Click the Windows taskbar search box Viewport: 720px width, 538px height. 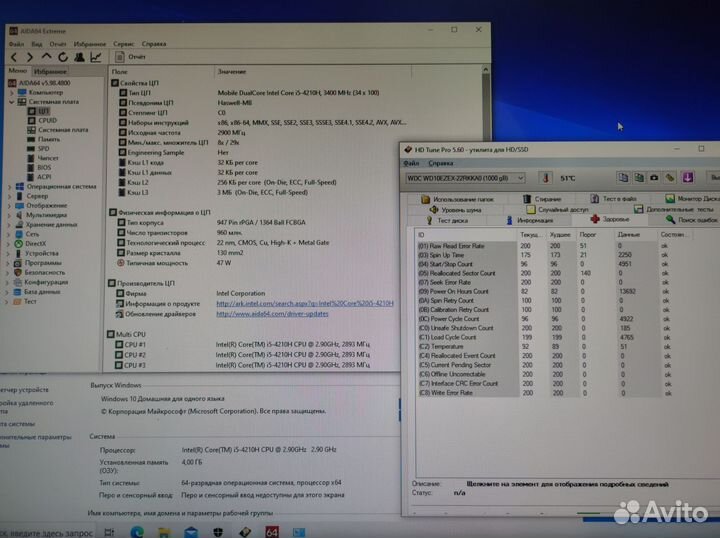(47, 532)
